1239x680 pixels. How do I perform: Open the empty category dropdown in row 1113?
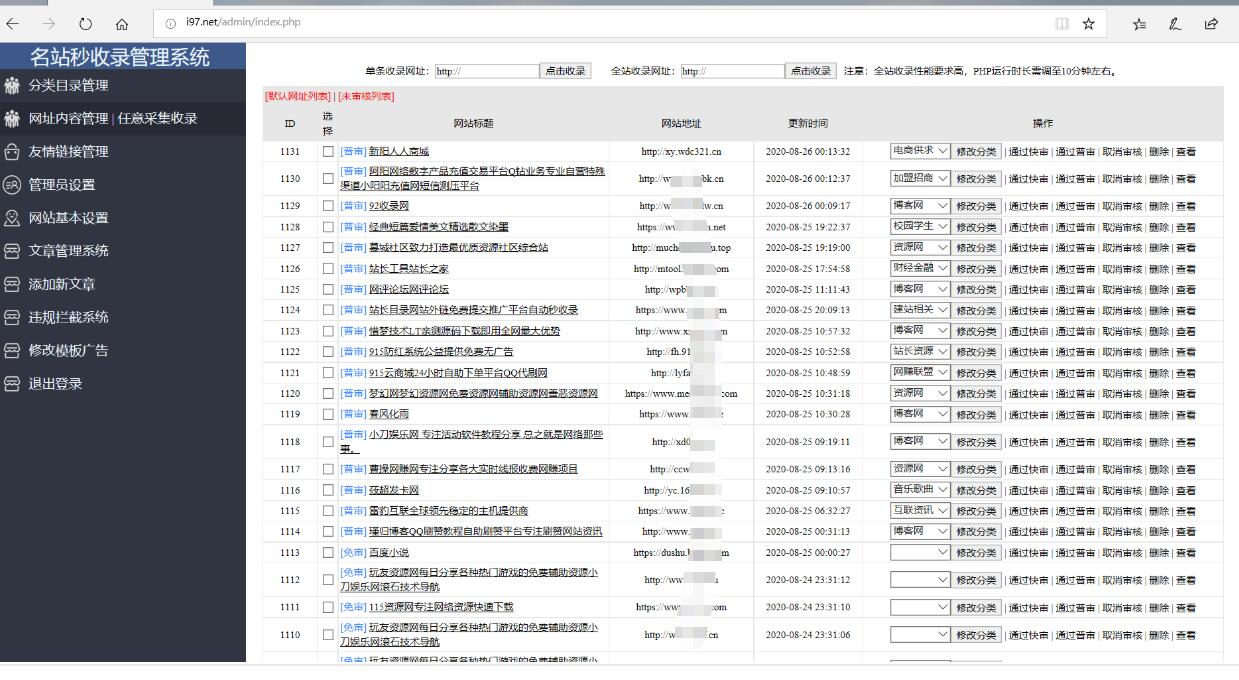click(x=920, y=552)
